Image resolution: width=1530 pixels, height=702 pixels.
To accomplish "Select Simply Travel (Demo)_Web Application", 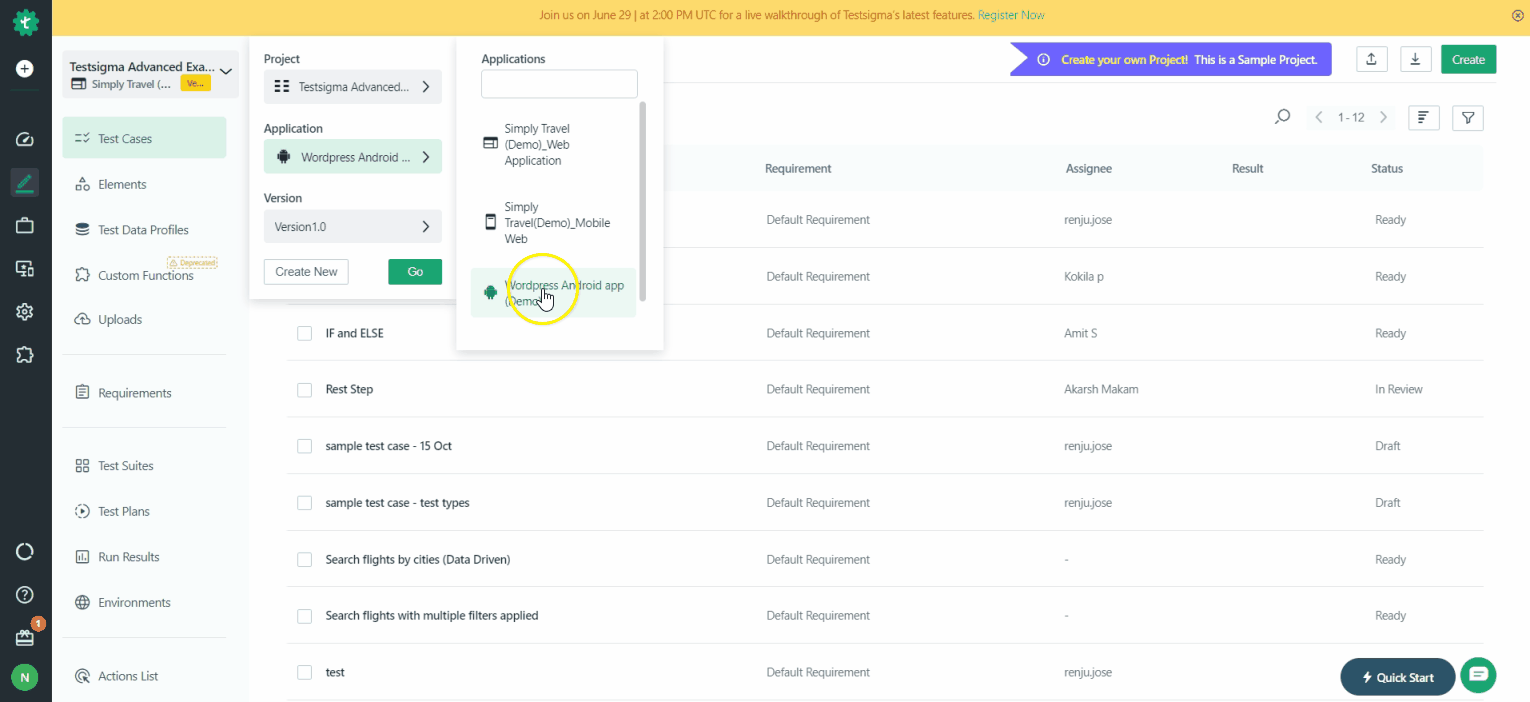I will [x=553, y=144].
